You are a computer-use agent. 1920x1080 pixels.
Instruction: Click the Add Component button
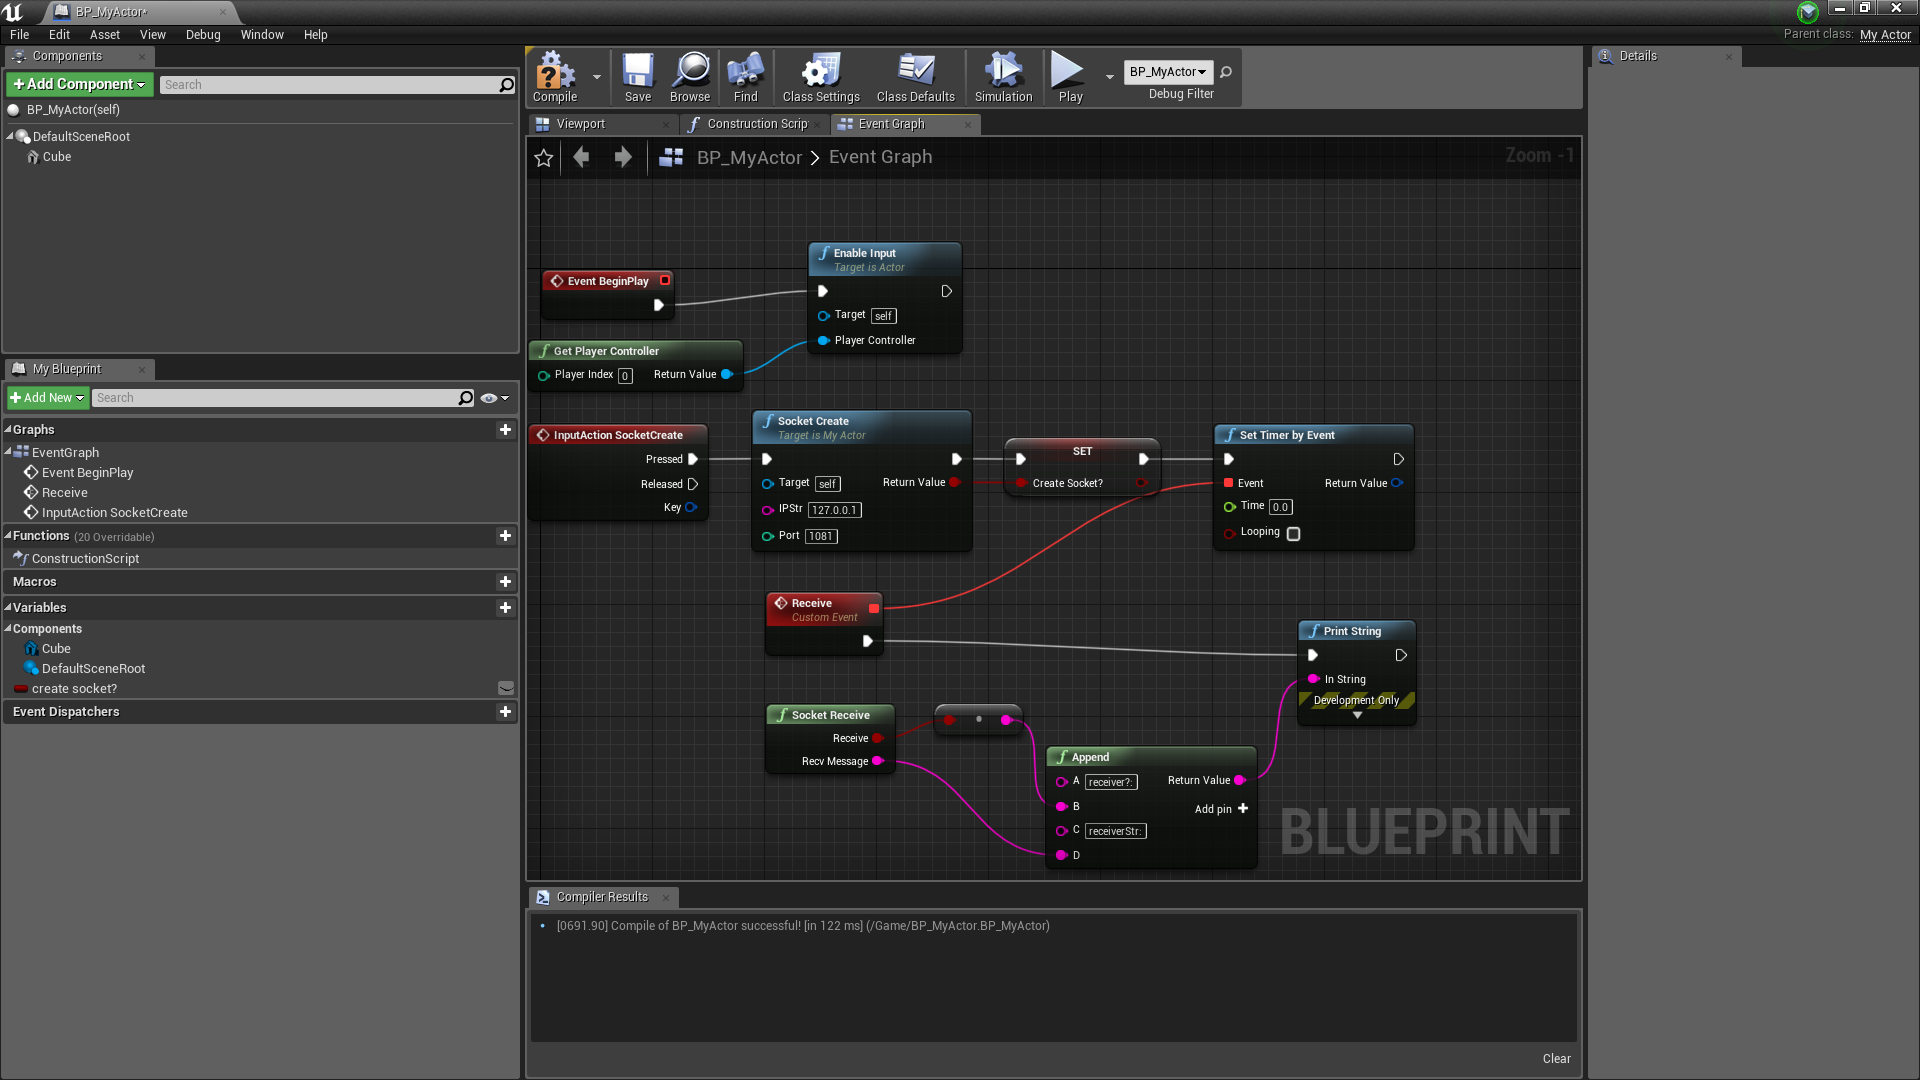click(80, 85)
